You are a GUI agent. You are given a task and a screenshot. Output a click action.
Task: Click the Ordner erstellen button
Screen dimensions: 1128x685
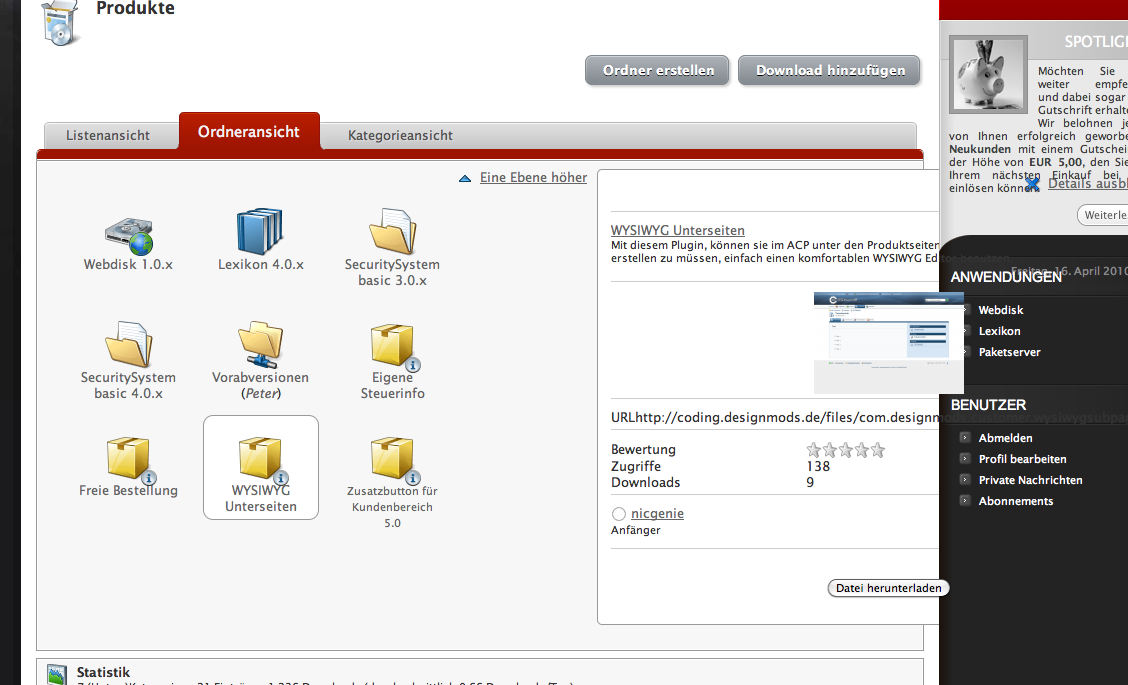point(658,71)
